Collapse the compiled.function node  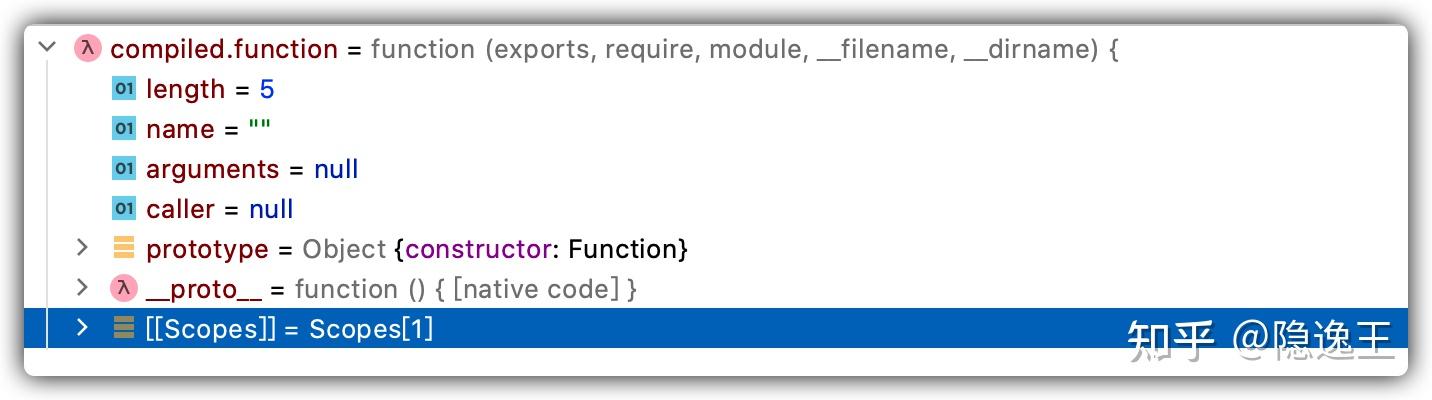click(x=46, y=48)
